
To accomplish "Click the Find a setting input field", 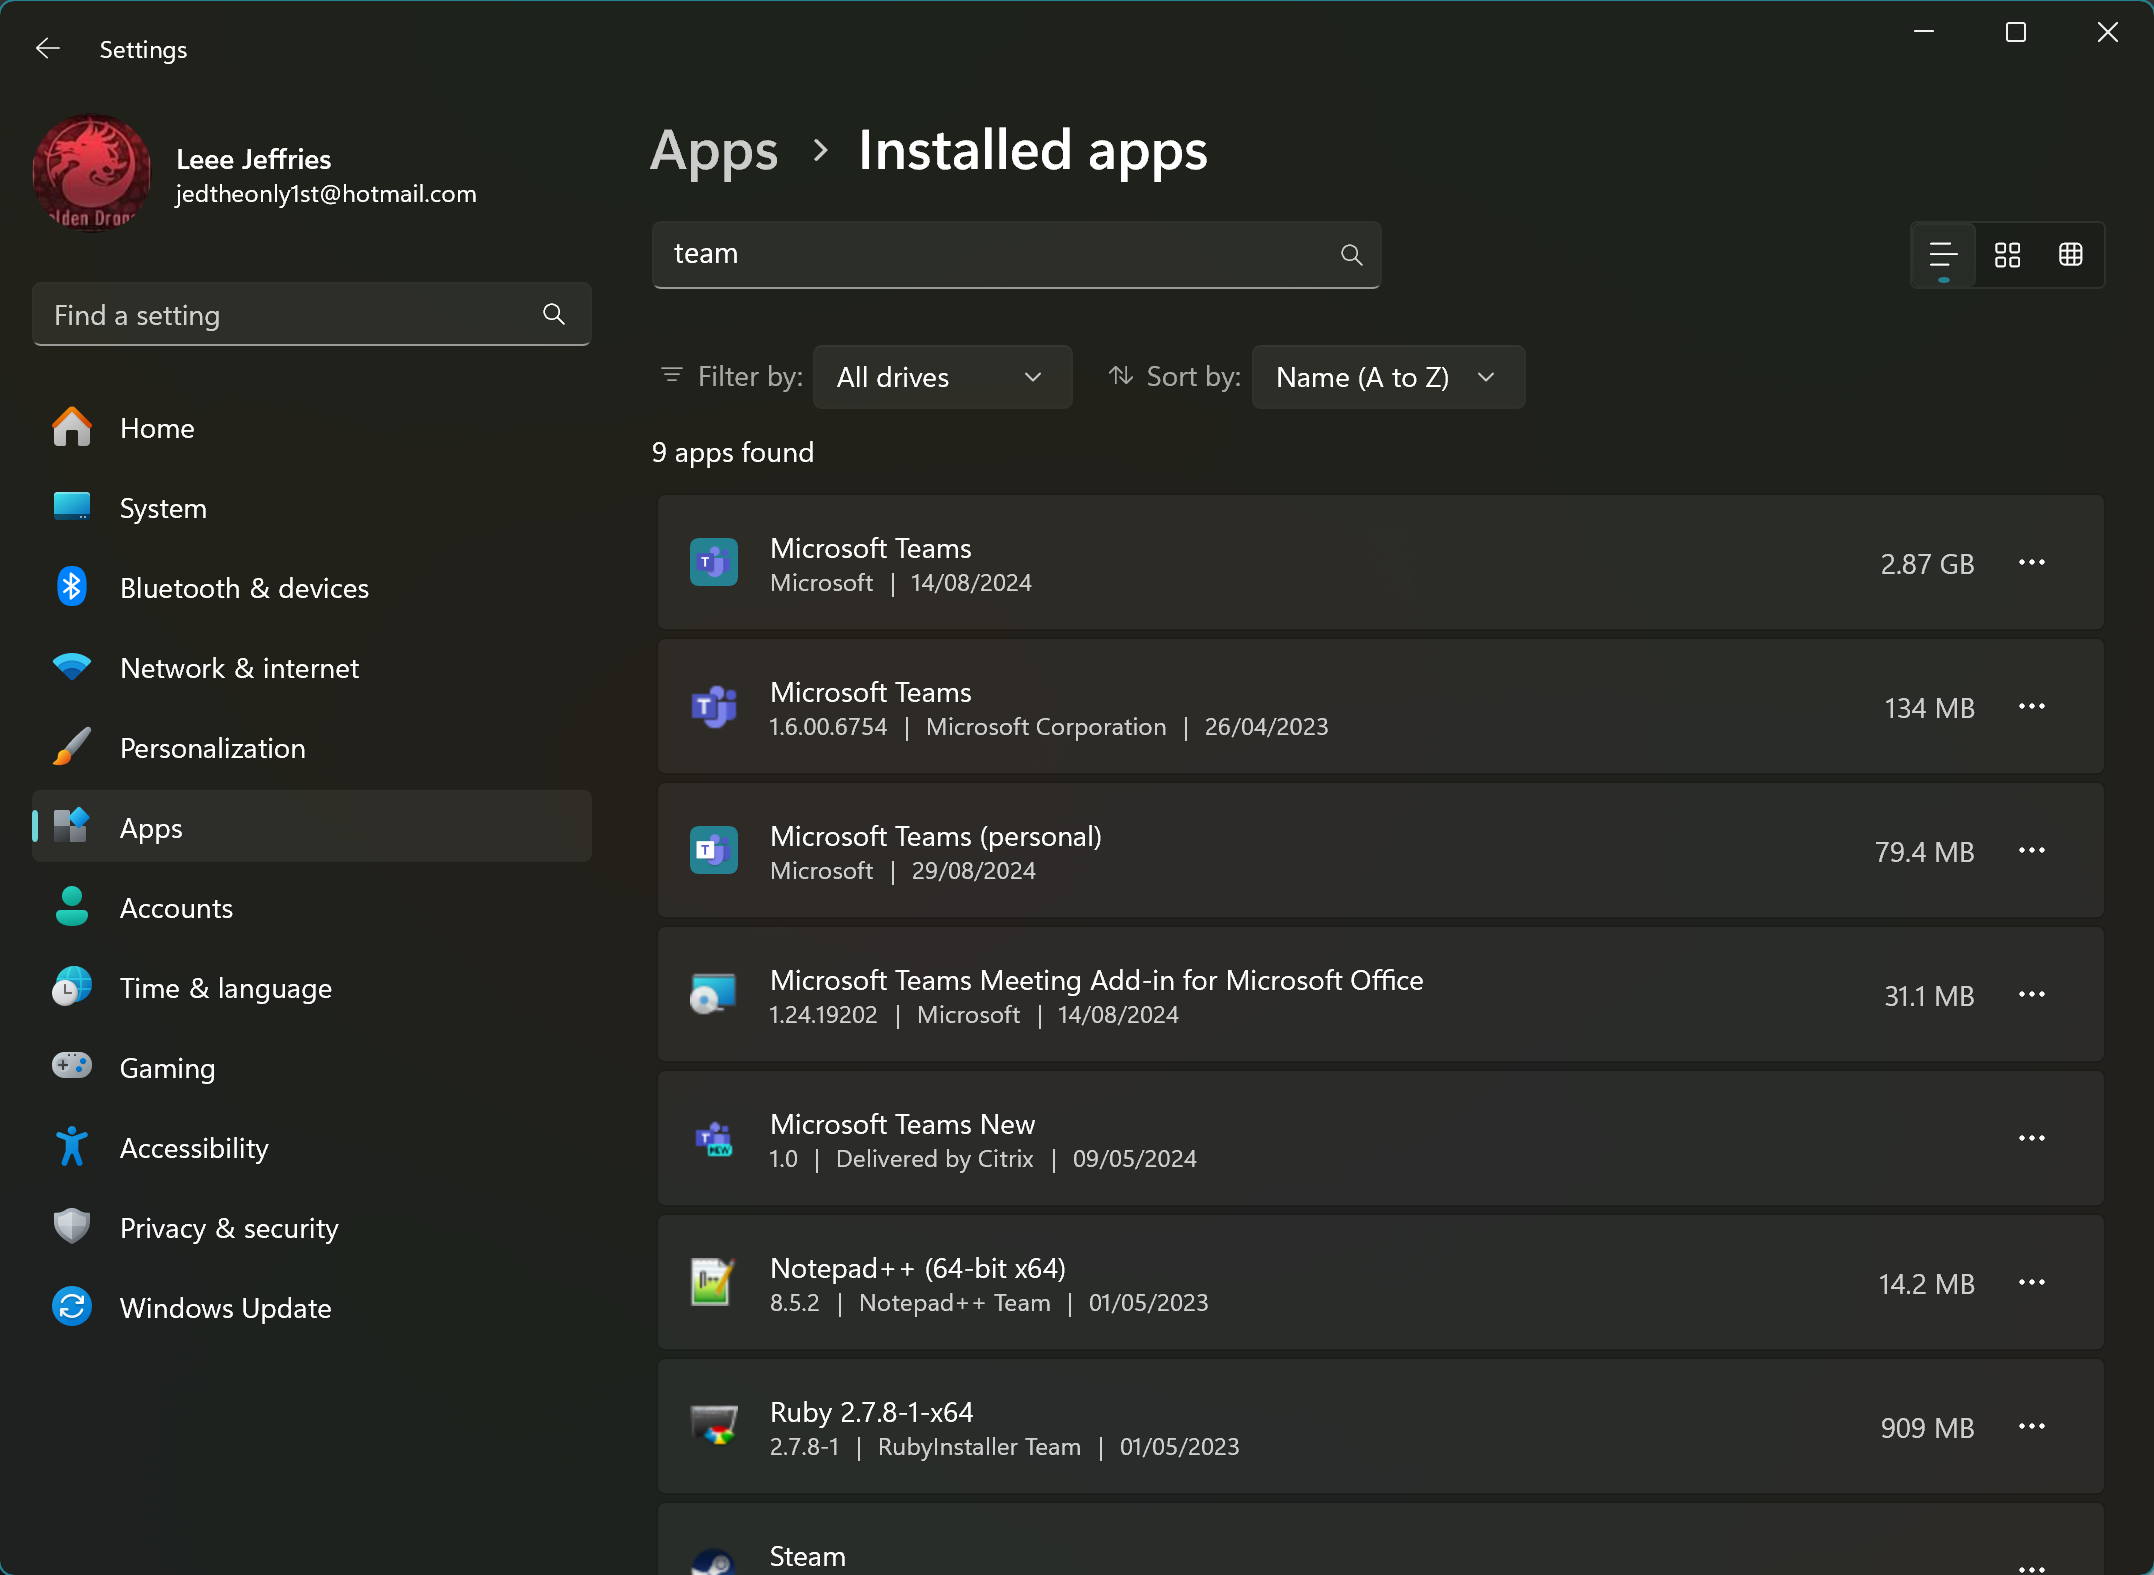I will click(312, 315).
